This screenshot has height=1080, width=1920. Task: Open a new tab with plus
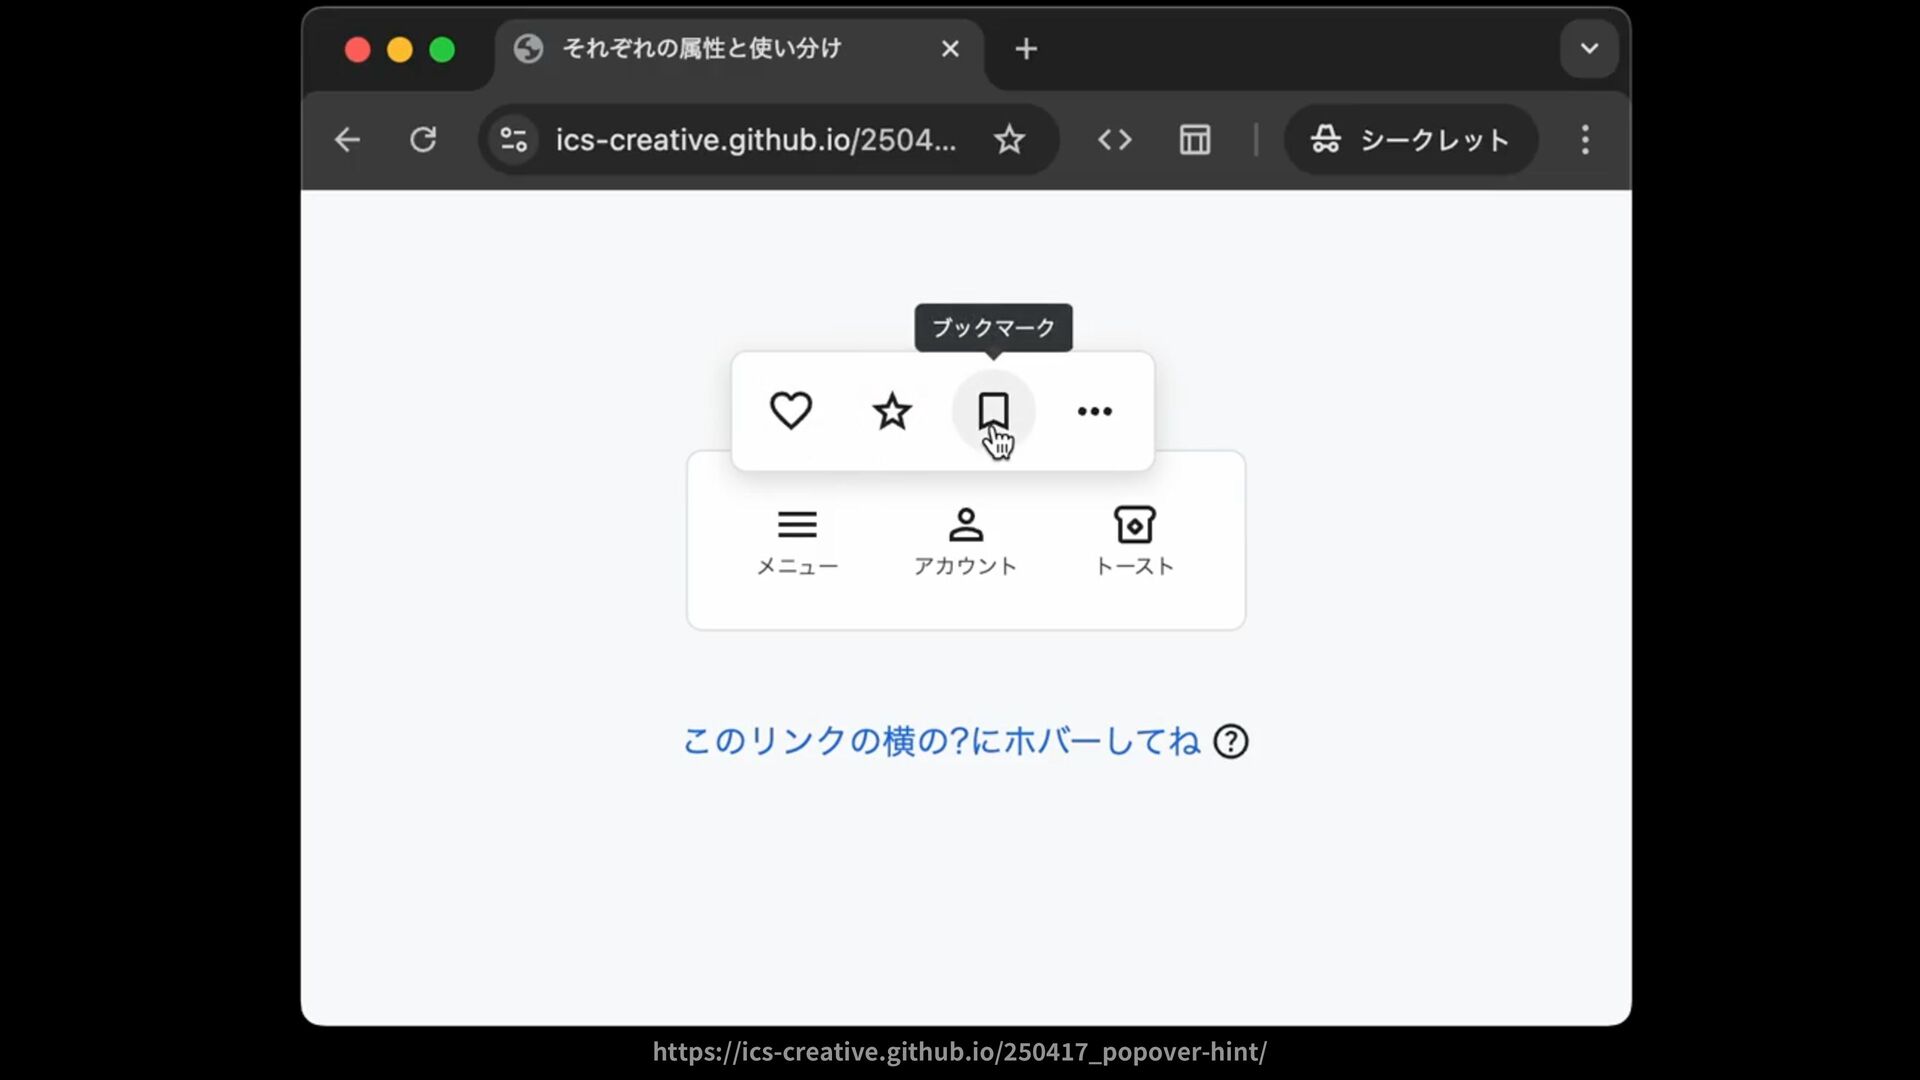pyautogui.click(x=1026, y=49)
